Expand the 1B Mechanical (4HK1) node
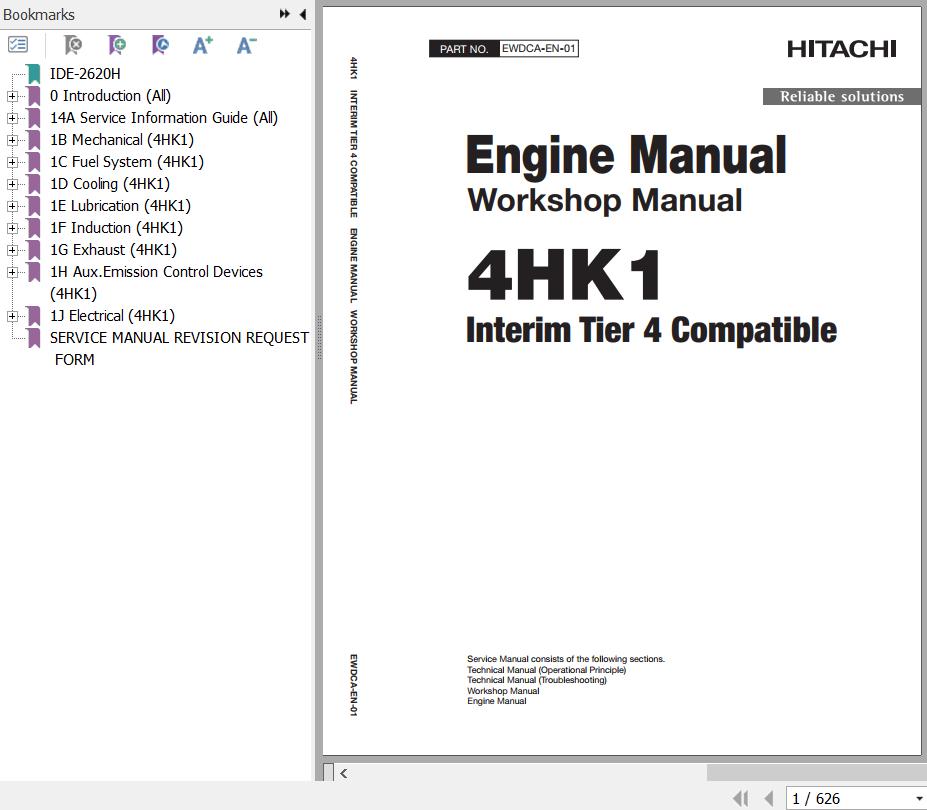The height and width of the screenshot is (810, 927). [12, 140]
